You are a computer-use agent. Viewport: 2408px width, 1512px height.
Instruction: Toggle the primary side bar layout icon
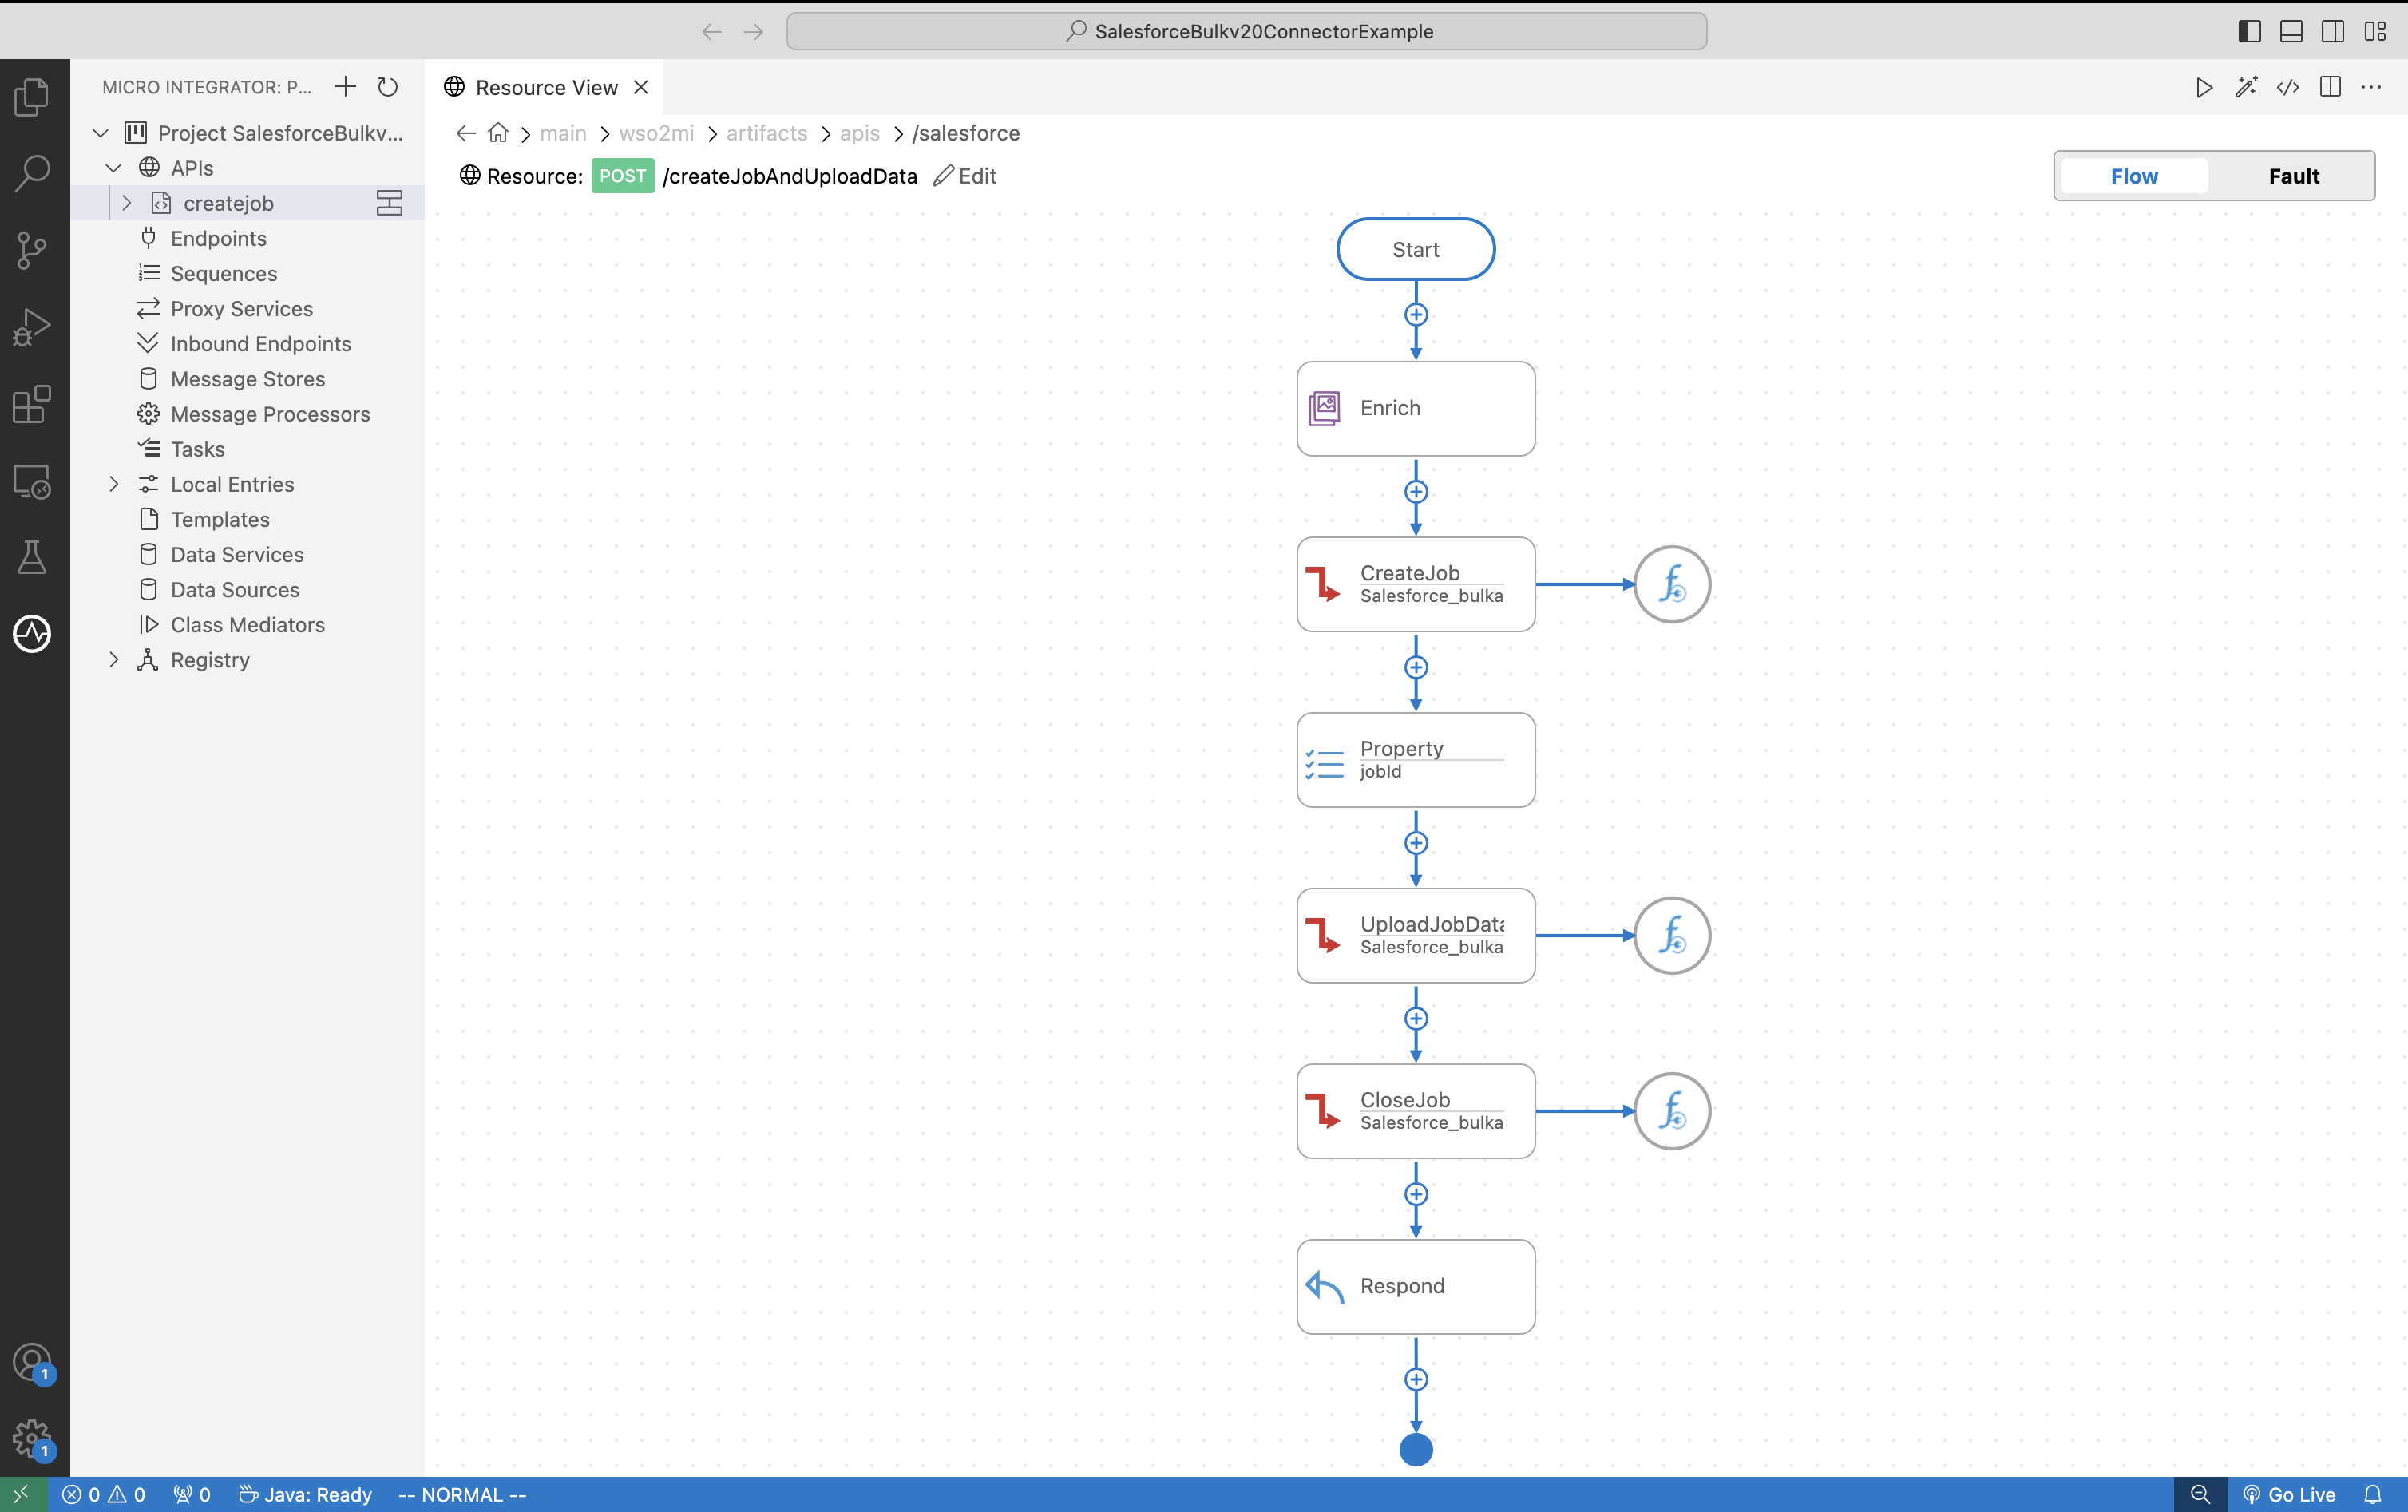point(2250,31)
